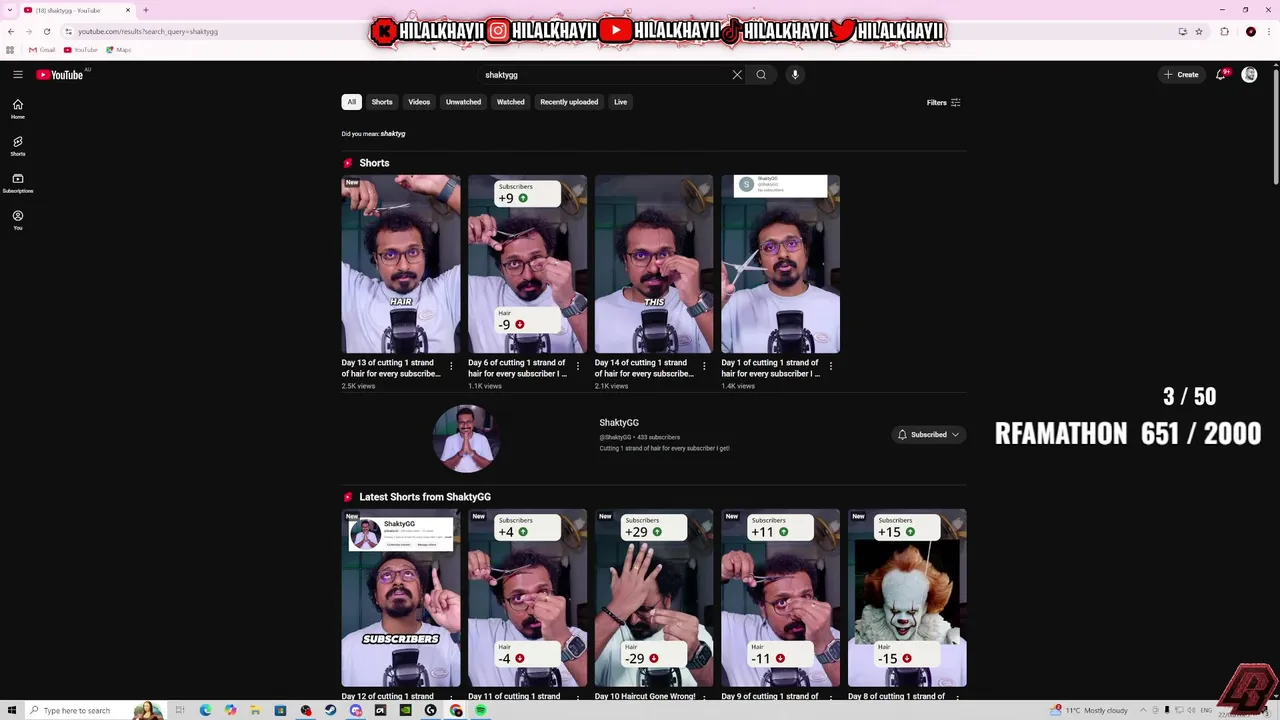Open the Day 12 short with SUBSCRIBERS caption
This screenshot has height=720, width=1280.
401,598
